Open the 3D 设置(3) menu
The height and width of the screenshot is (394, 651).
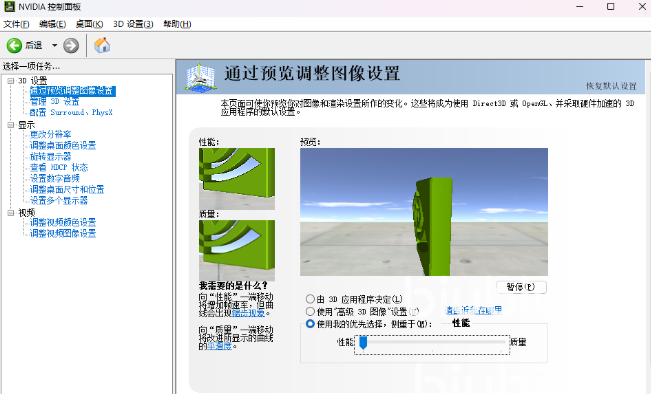pos(133,24)
